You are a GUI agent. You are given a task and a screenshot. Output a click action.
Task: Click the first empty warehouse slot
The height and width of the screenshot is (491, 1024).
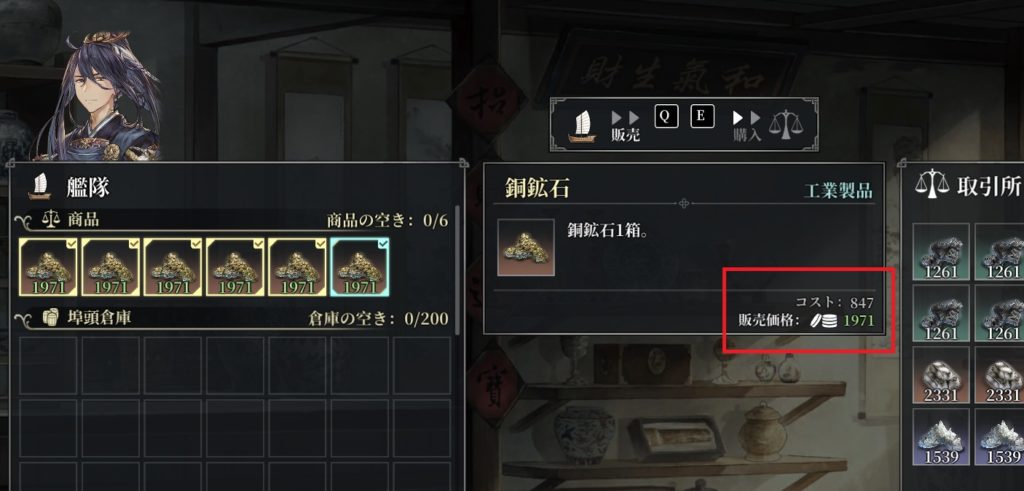pyautogui.click(x=48, y=366)
